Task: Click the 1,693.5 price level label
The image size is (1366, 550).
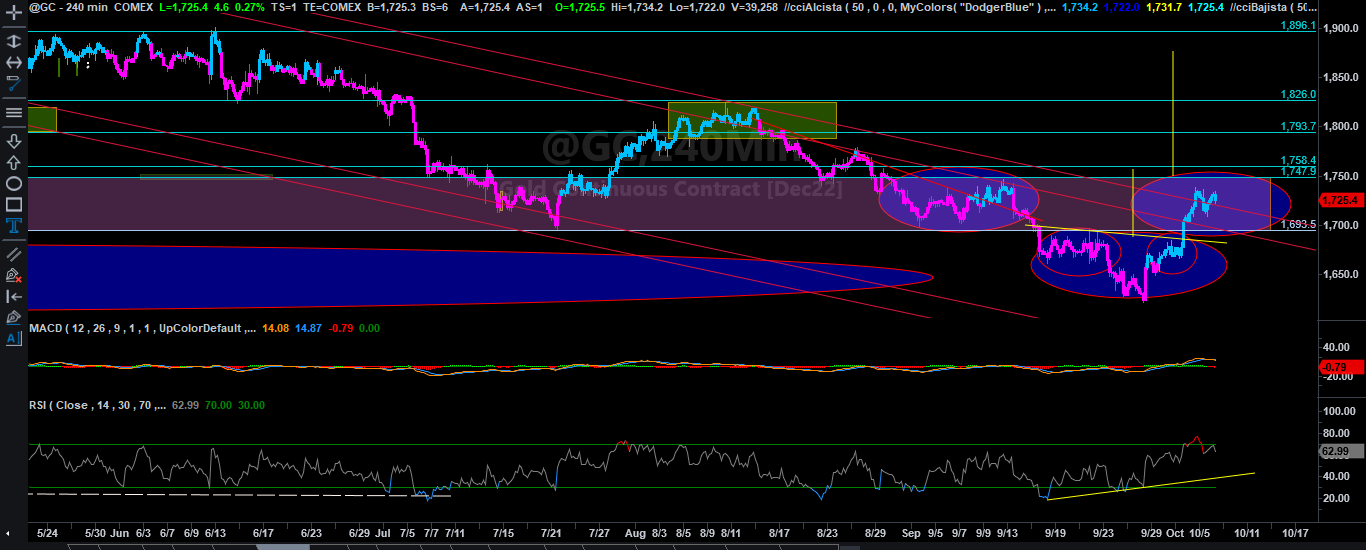Action: tap(1299, 225)
